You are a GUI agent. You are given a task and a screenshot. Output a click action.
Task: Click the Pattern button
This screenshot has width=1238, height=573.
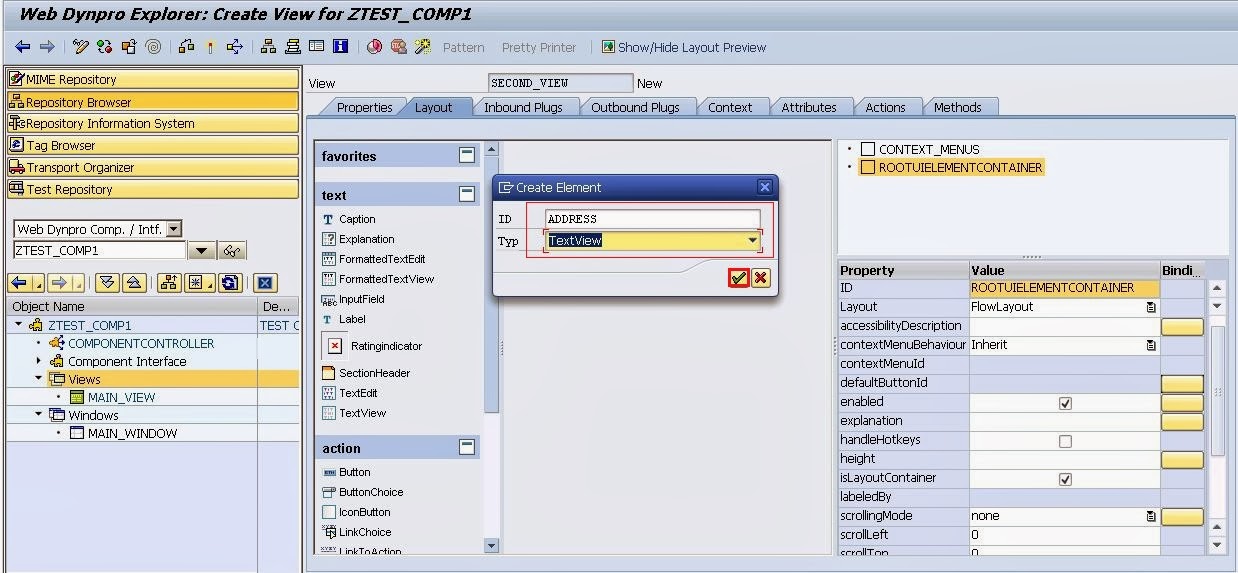coord(463,47)
